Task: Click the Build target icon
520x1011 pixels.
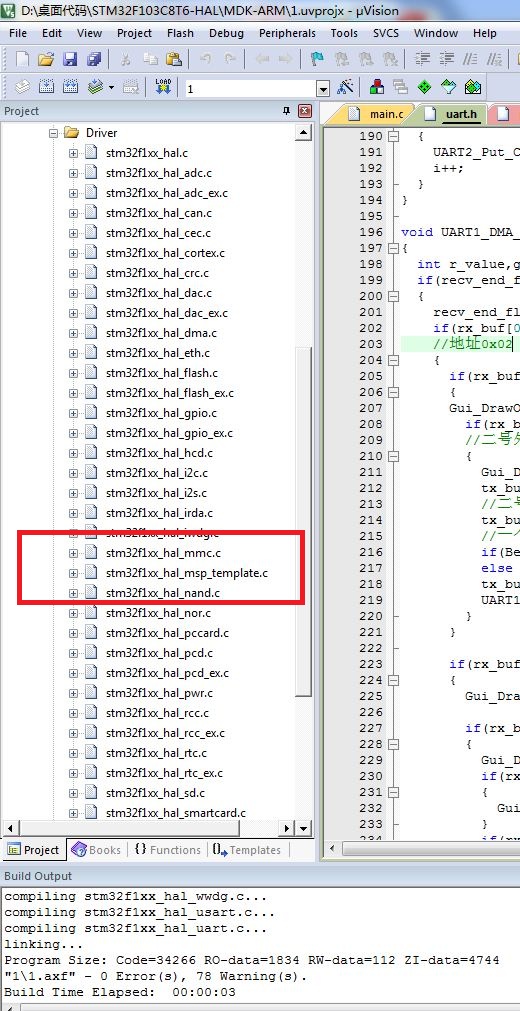Action: click(x=46, y=86)
